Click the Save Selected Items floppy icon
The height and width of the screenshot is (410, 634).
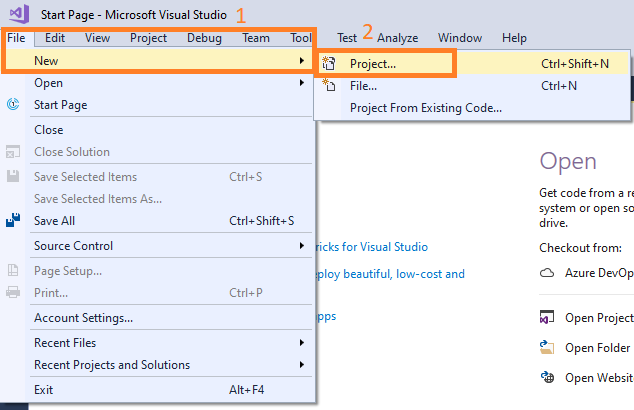click(x=13, y=176)
